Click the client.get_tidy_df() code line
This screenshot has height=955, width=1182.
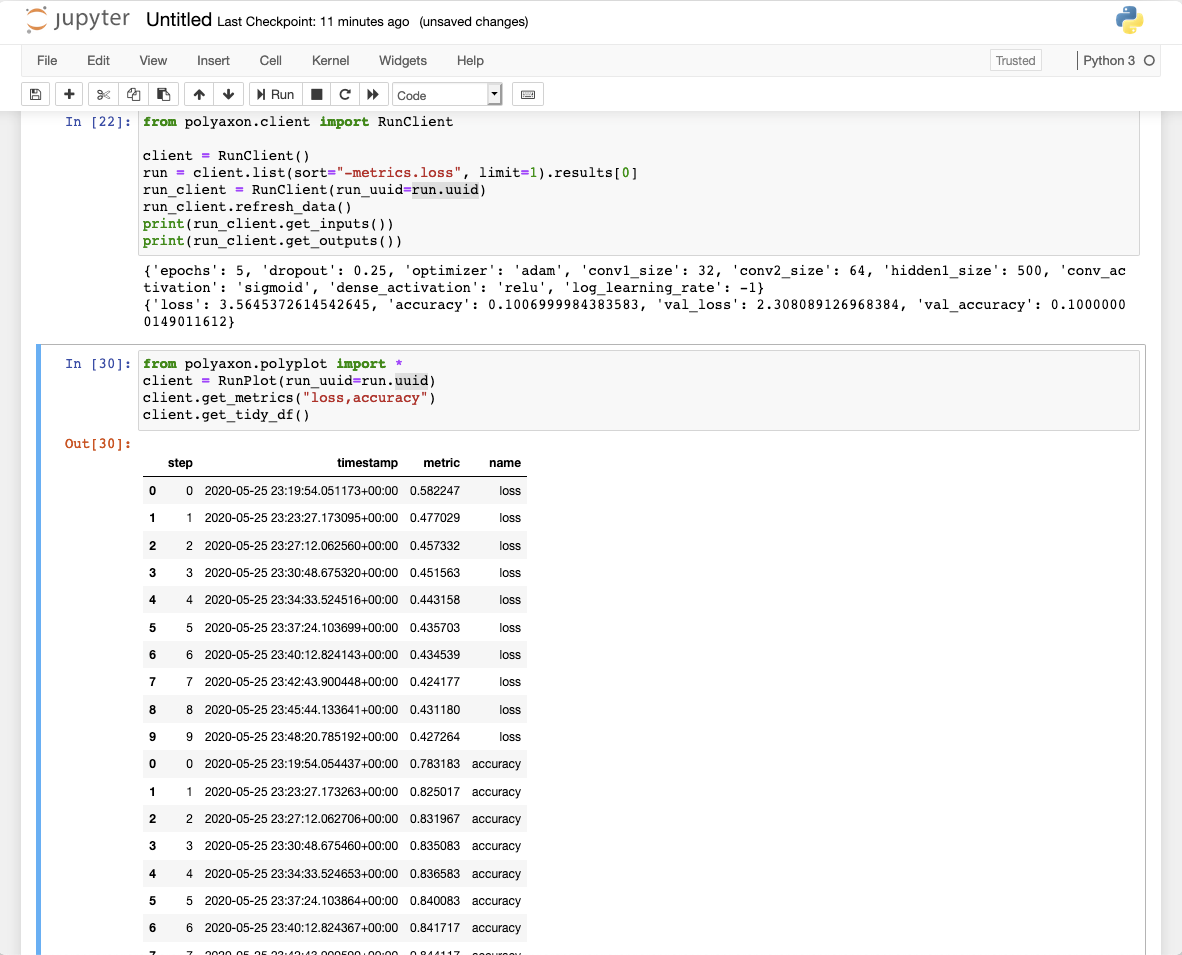click(226, 415)
